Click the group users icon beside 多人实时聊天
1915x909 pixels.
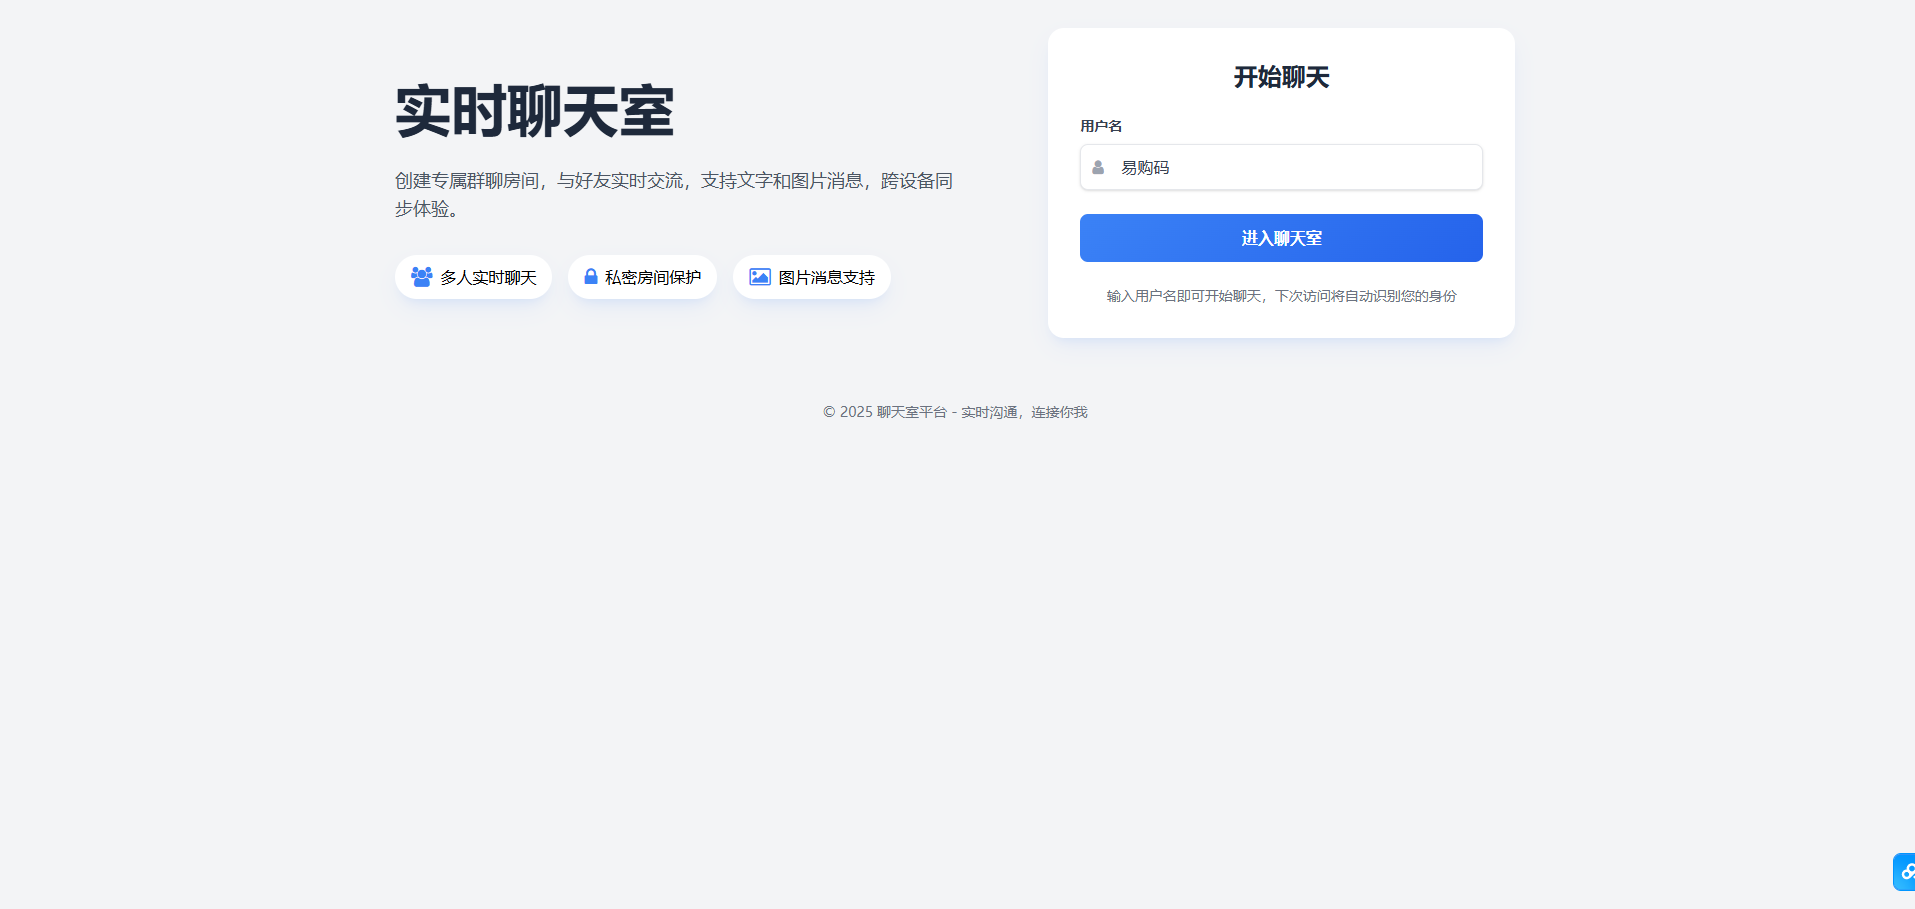tap(421, 277)
